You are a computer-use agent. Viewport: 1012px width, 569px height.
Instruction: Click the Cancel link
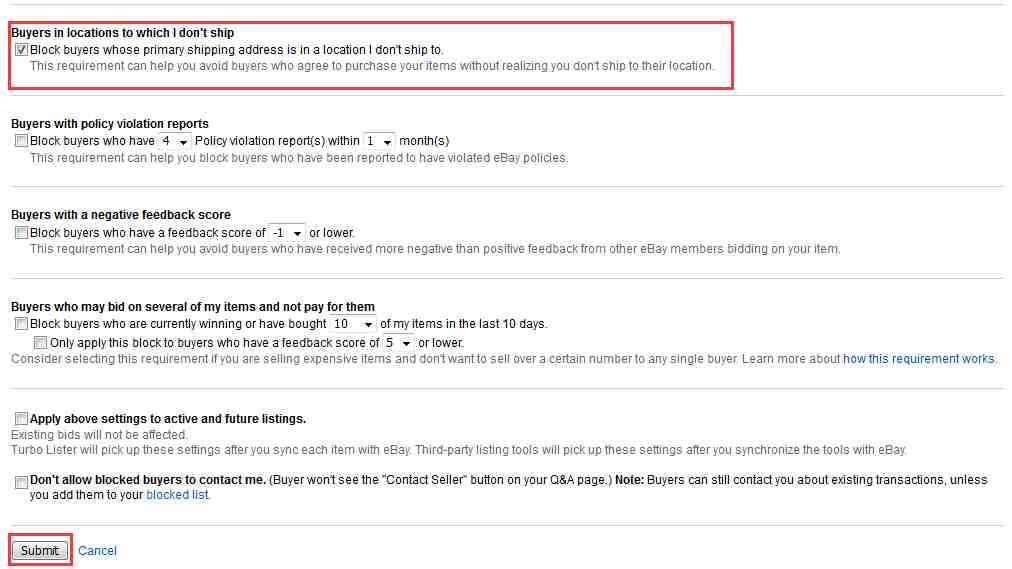[97, 550]
